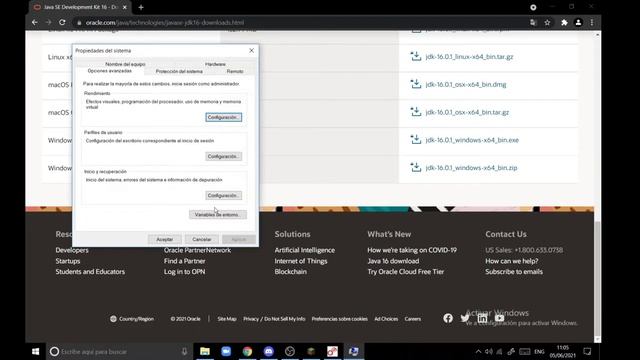This screenshot has height=360, width=640.
Task: Open the Log in to OPN link
Action: pyautogui.click(x=184, y=271)
